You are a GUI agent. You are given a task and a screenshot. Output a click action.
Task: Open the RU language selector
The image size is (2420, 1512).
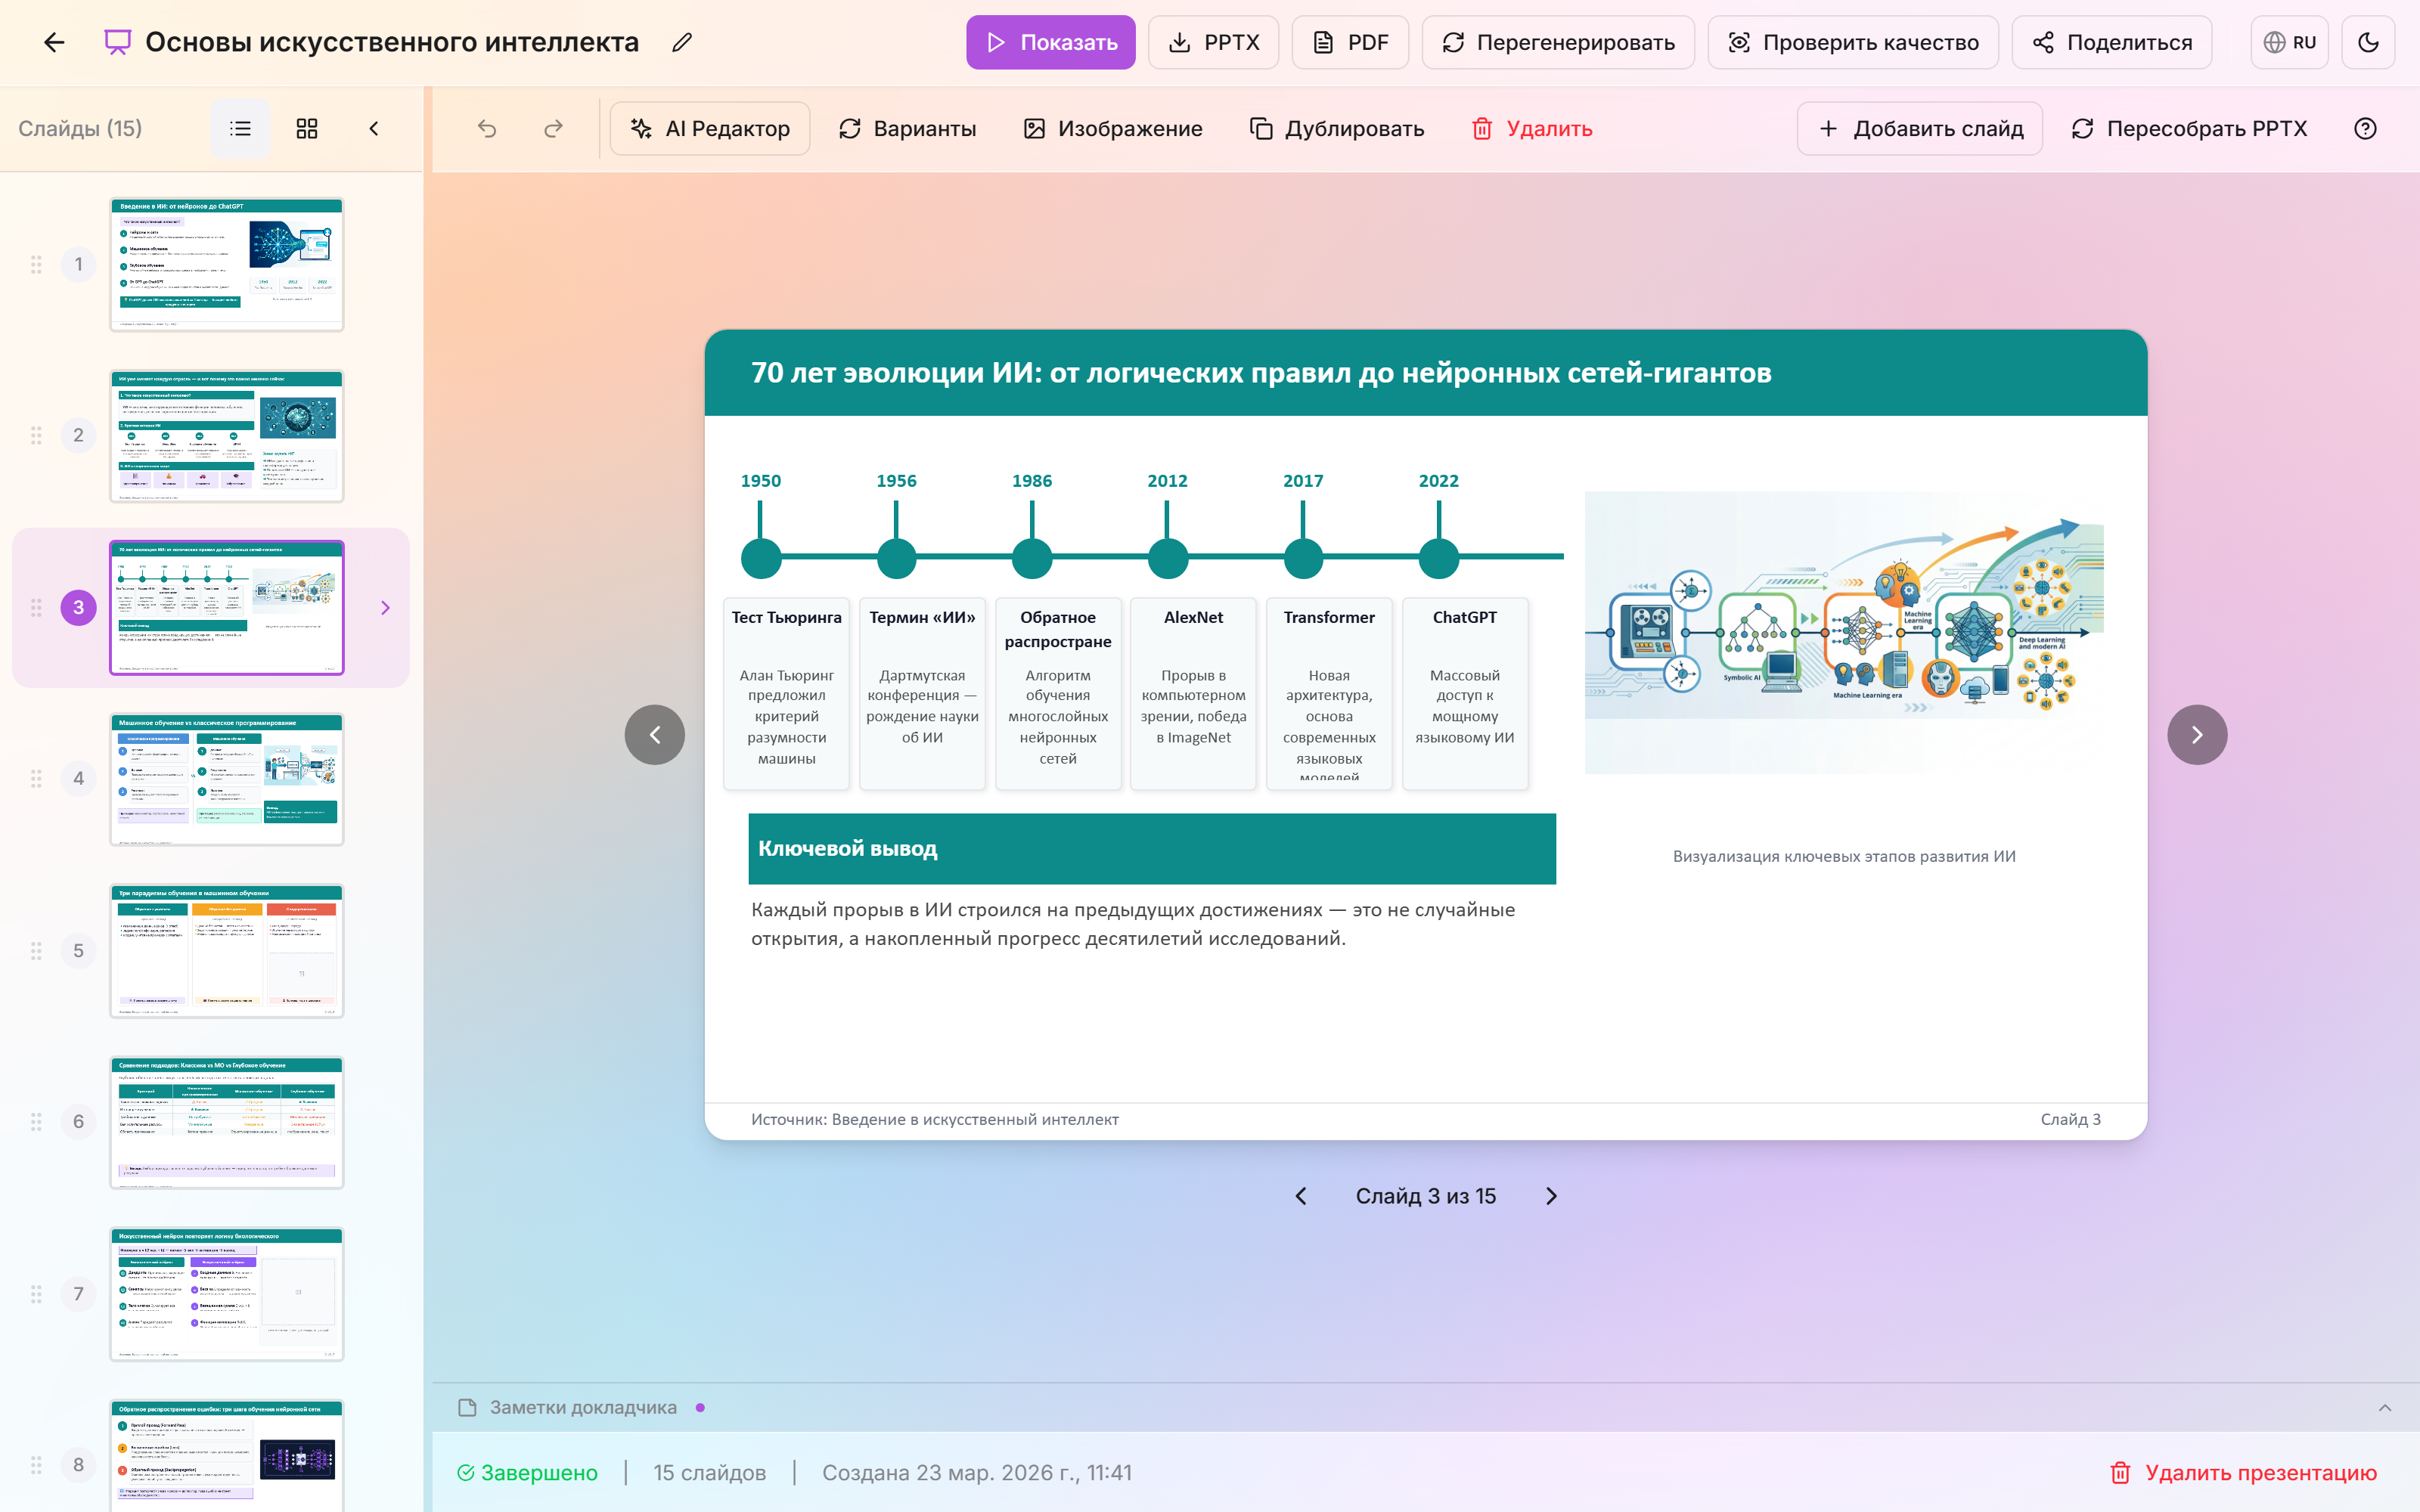click(x=2290, y=42)
